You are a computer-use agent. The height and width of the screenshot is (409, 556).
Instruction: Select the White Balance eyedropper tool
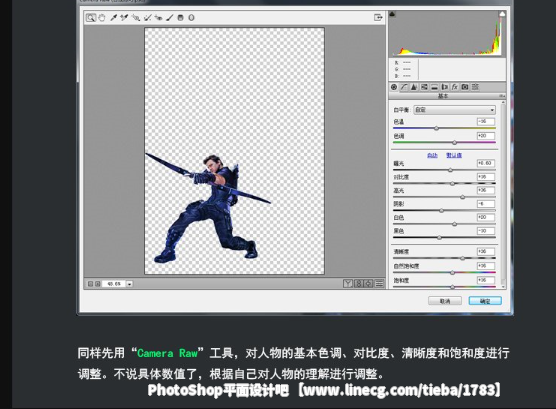tap(113, 17)
